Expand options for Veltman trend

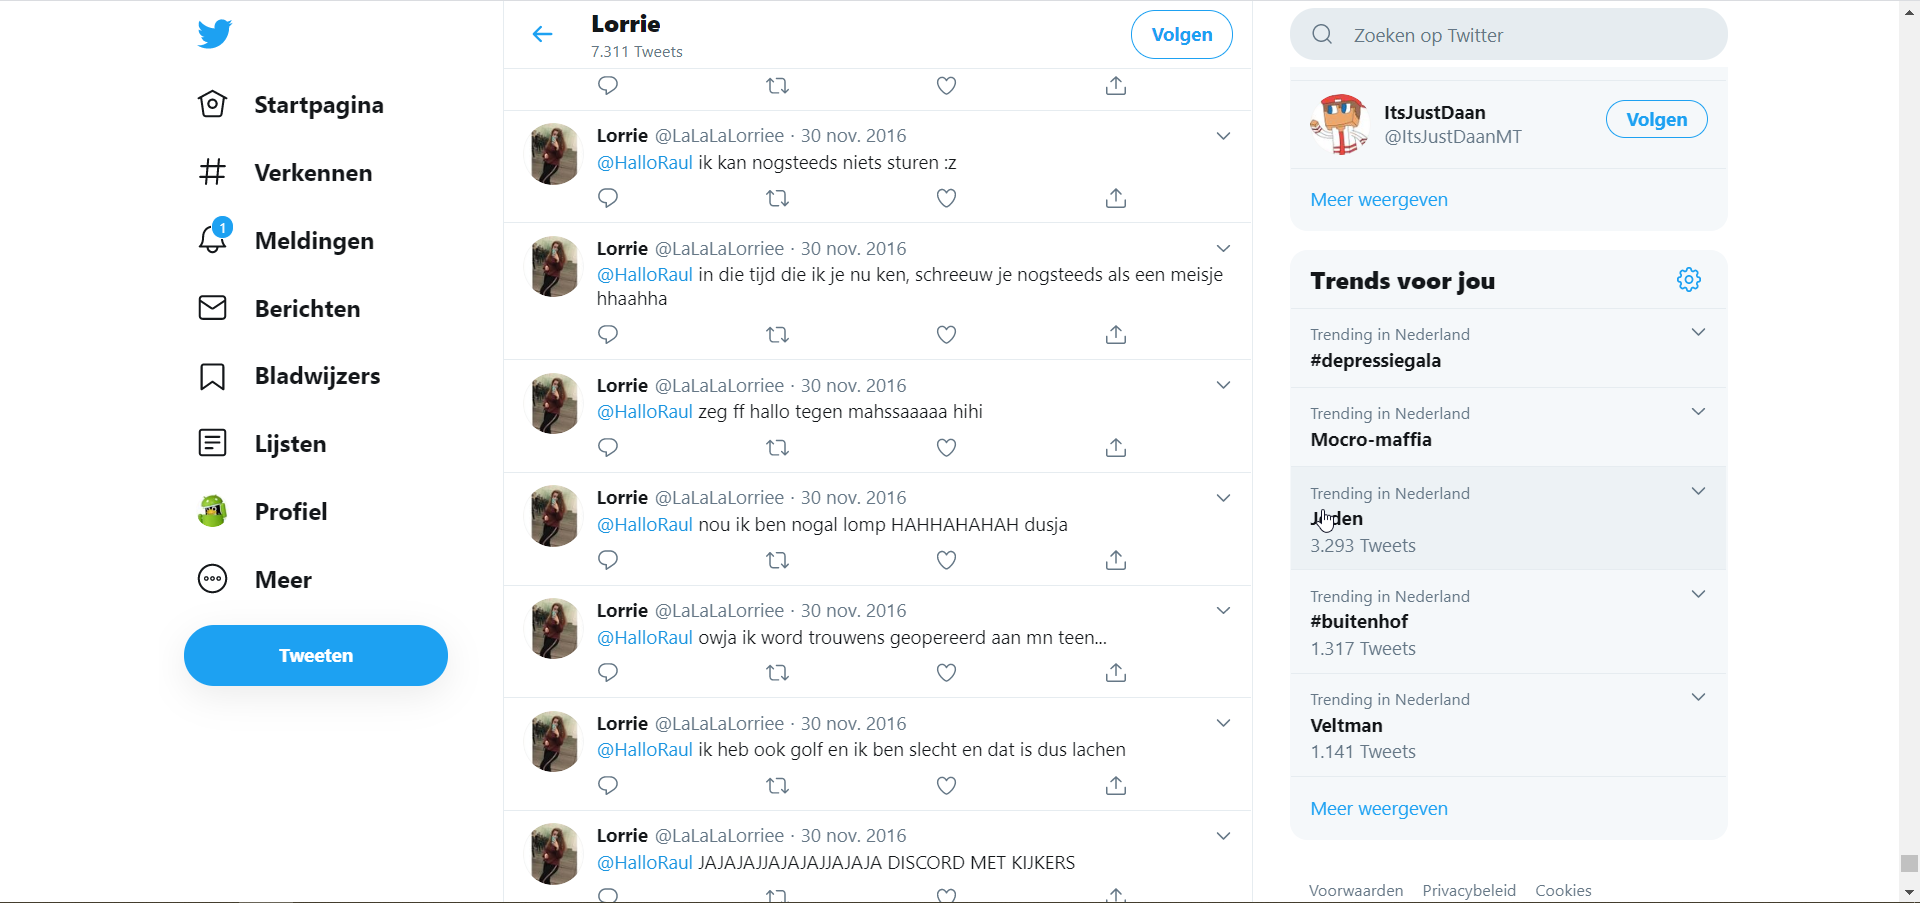(x=1698, y=698)
